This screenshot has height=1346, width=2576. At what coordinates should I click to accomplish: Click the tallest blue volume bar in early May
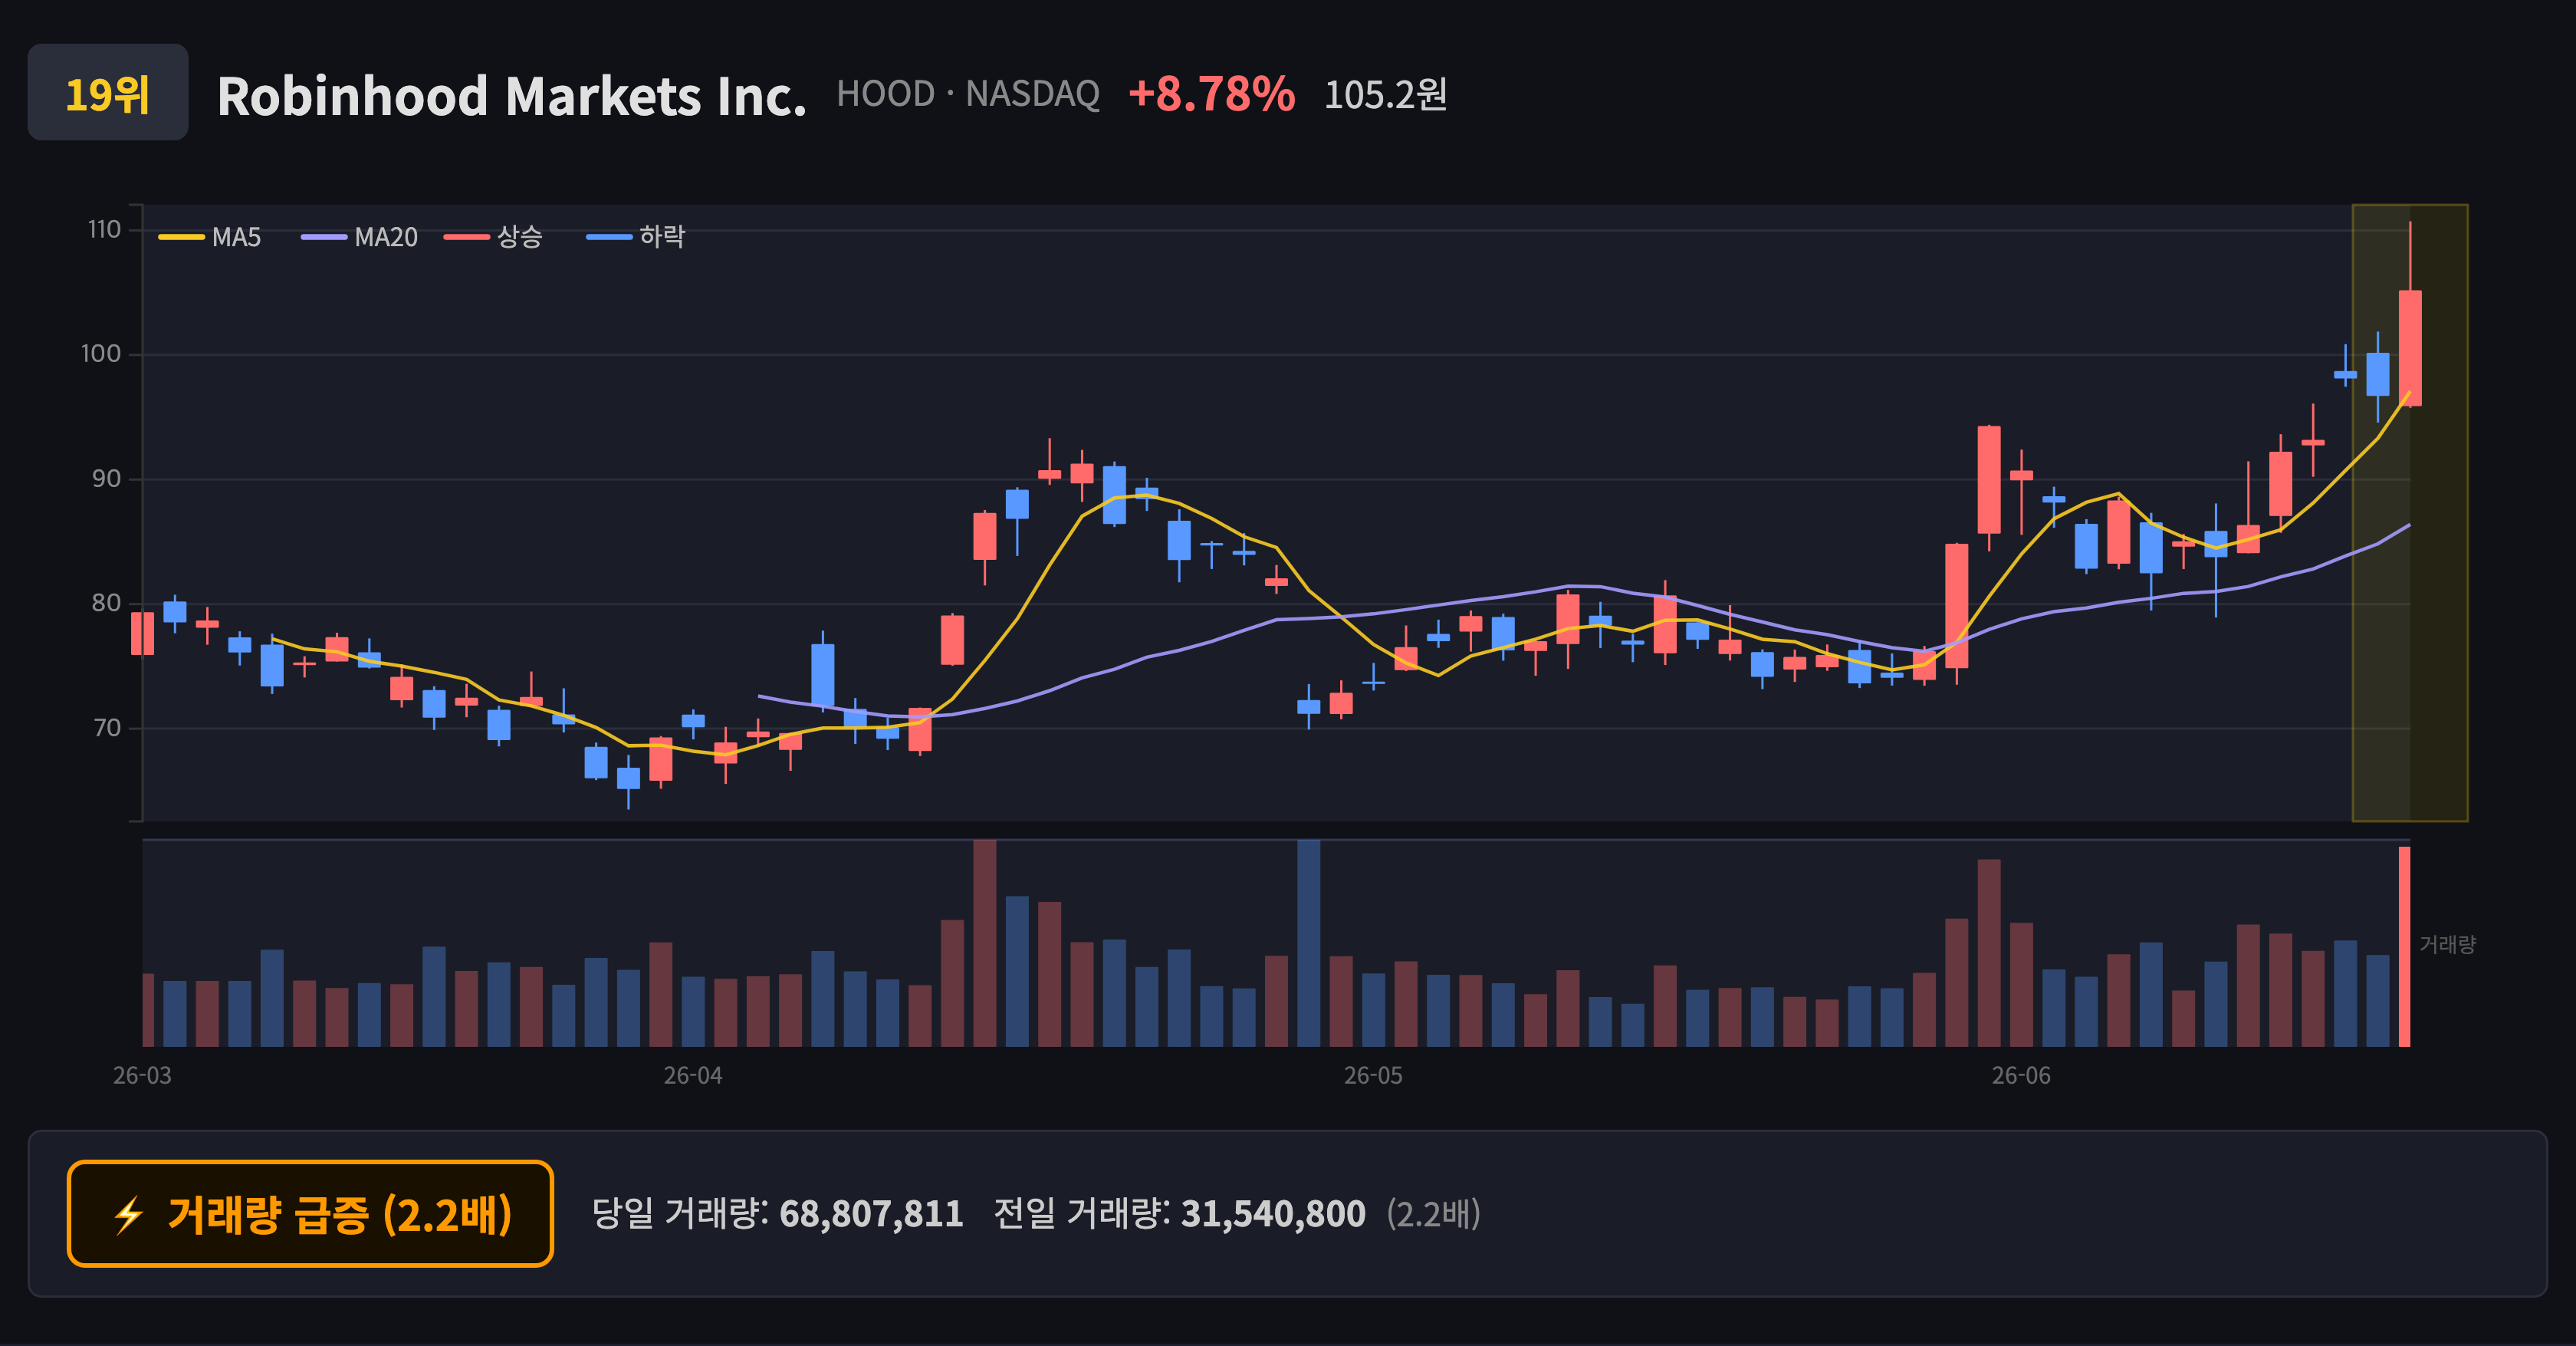click(1308, 943)
